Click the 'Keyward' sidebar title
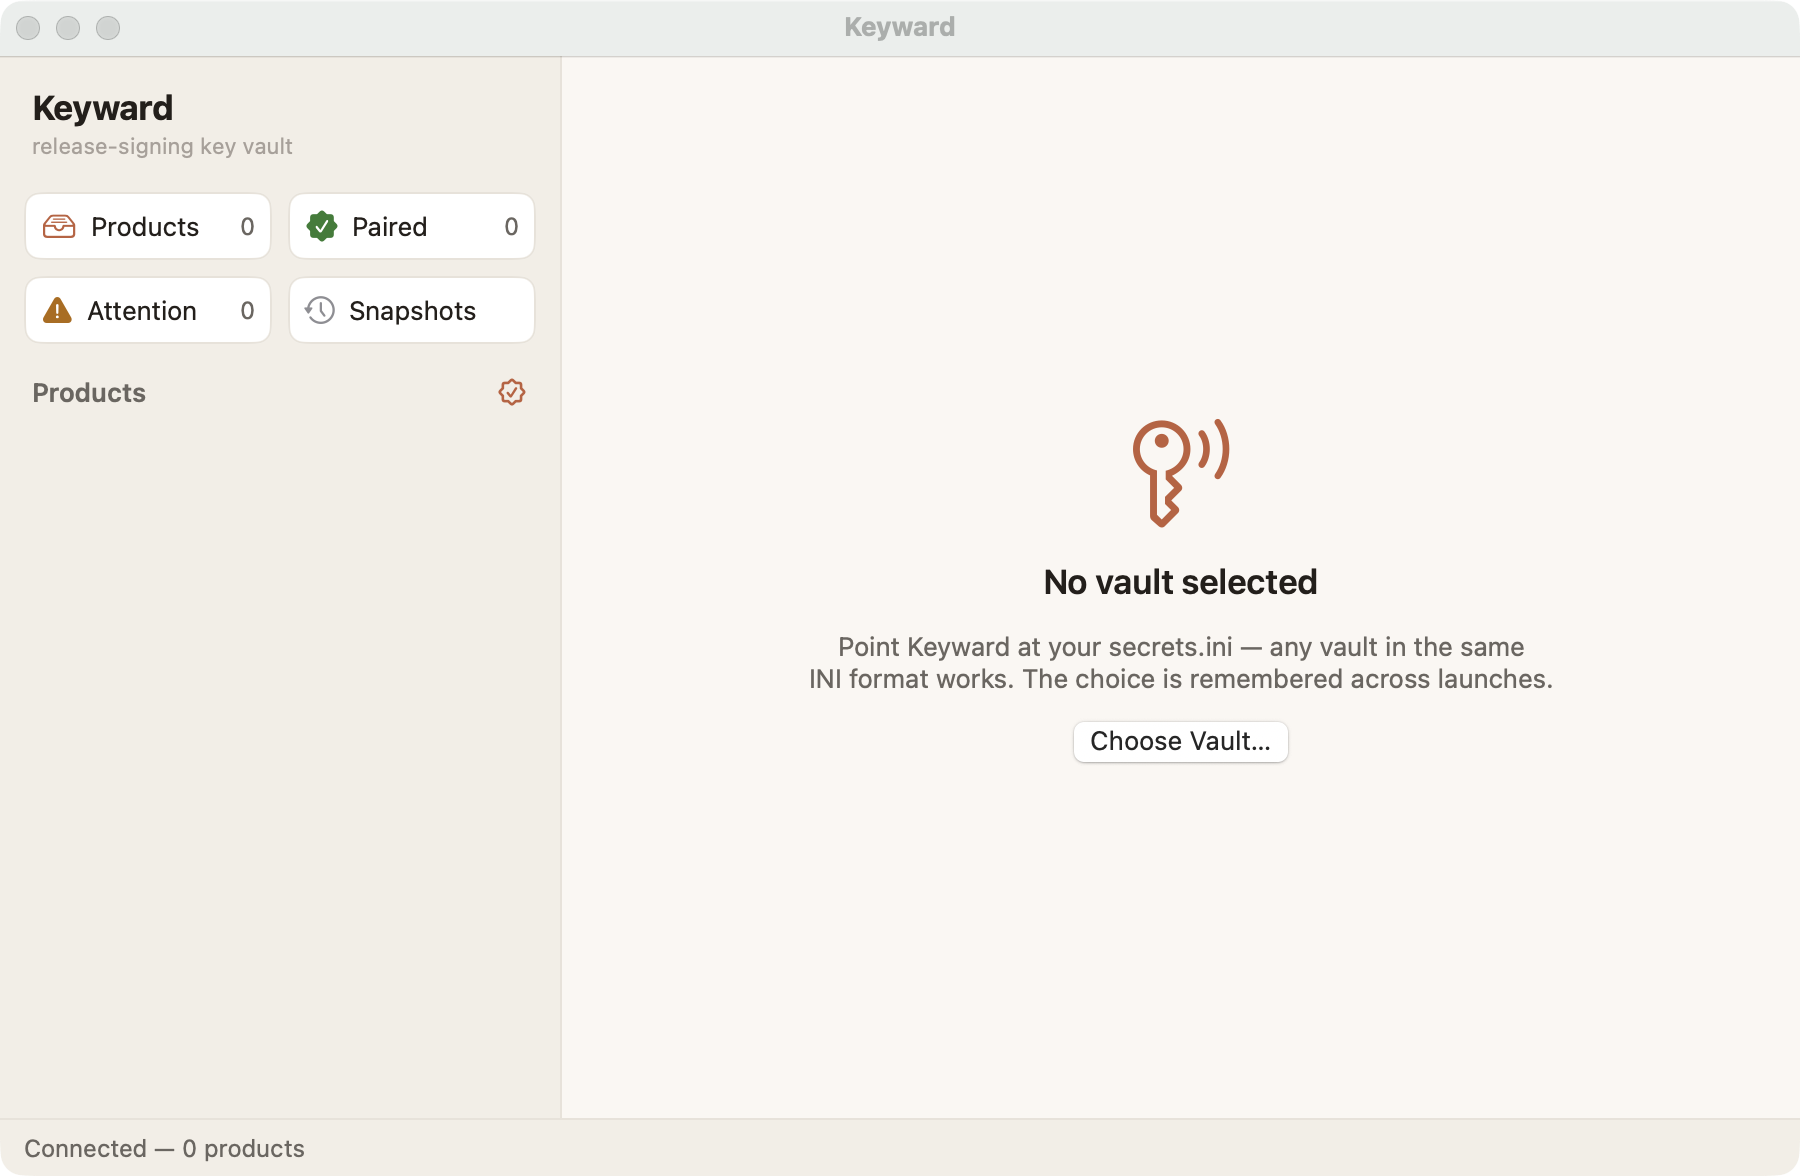The height and width of the screenshot is (1176, 1800). tap(103, 108)
